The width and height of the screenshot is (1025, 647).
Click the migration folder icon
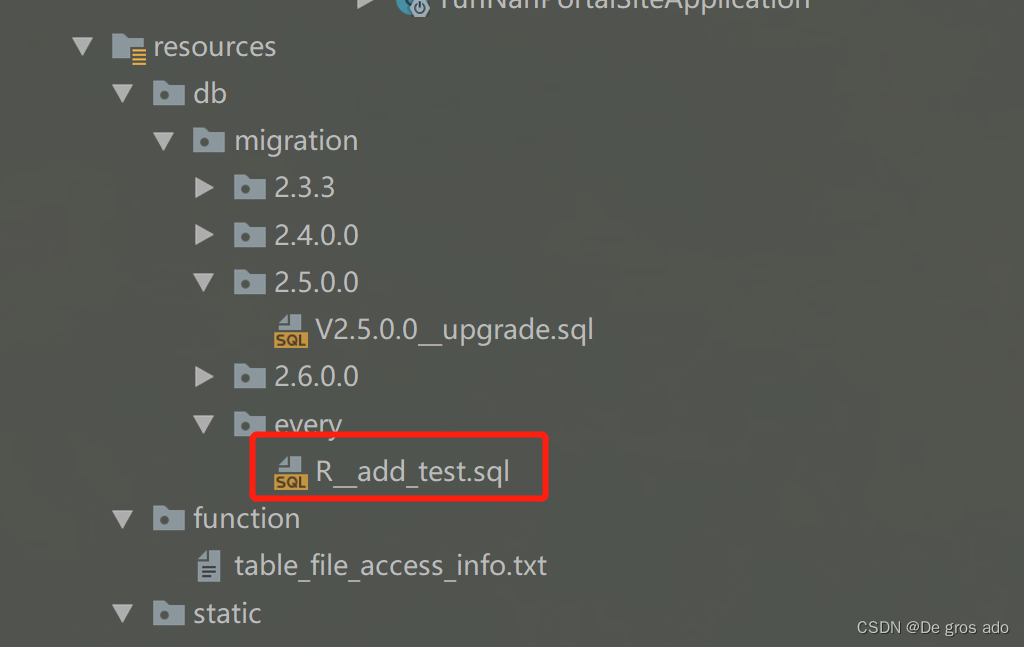pyautogui.click(x=209, y=140)
